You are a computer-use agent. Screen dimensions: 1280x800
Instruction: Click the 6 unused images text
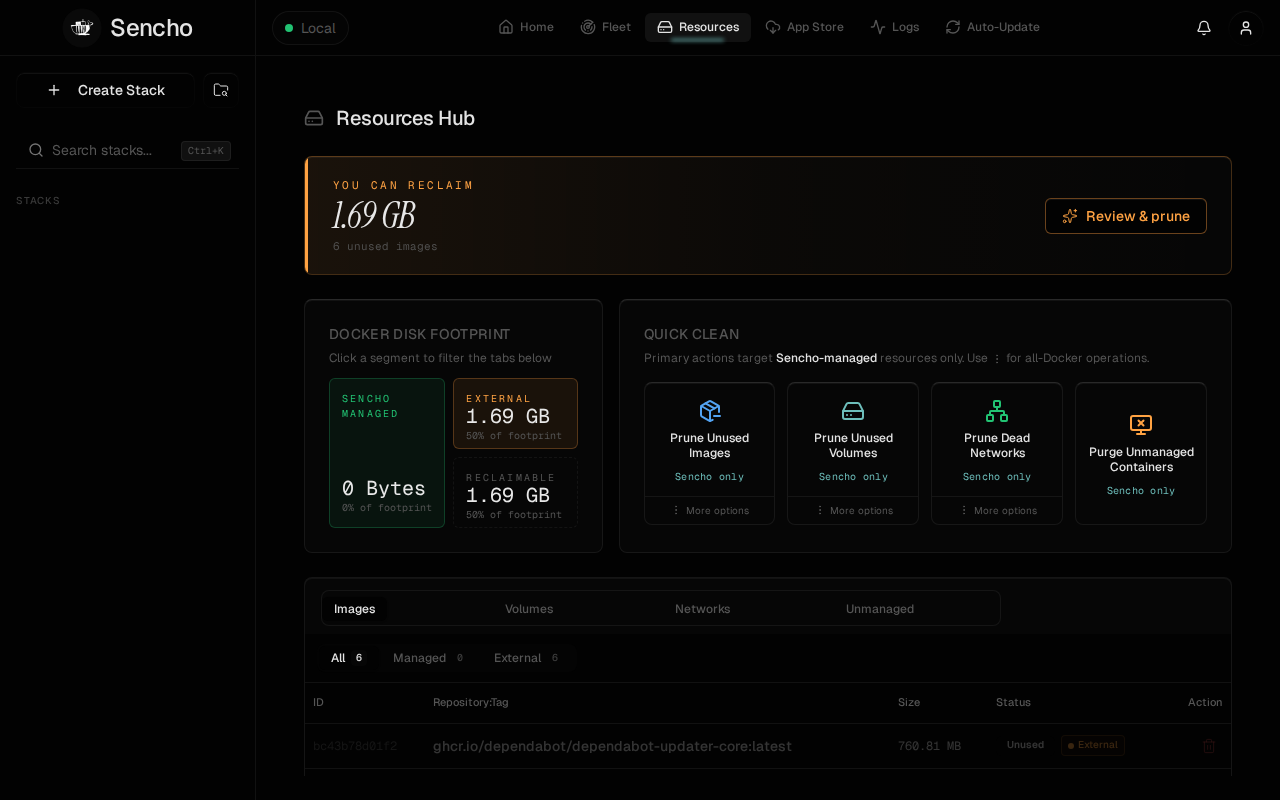click(x=385, y=246)
